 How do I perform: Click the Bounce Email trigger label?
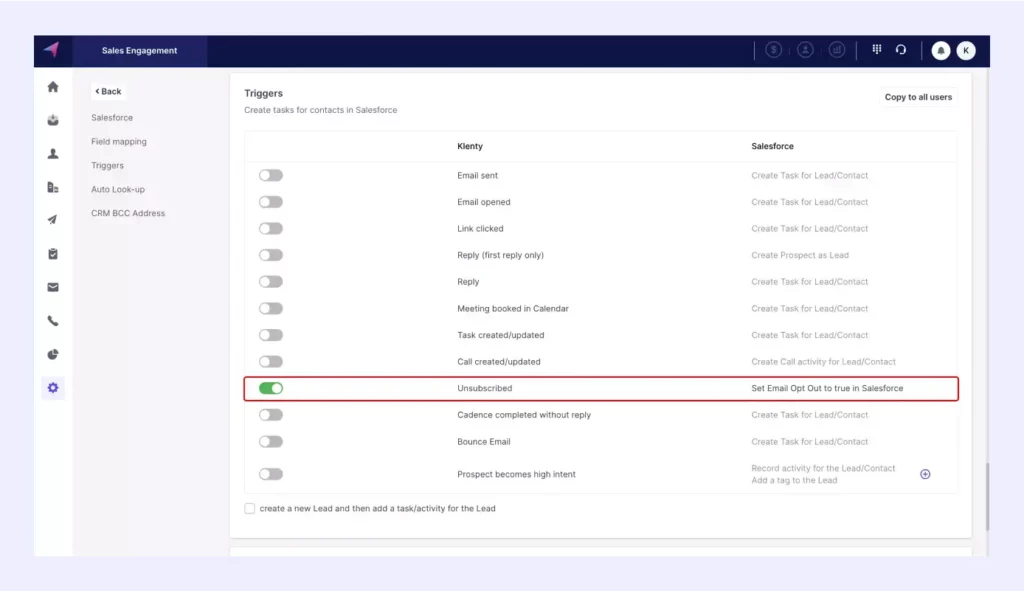(484, 441)
